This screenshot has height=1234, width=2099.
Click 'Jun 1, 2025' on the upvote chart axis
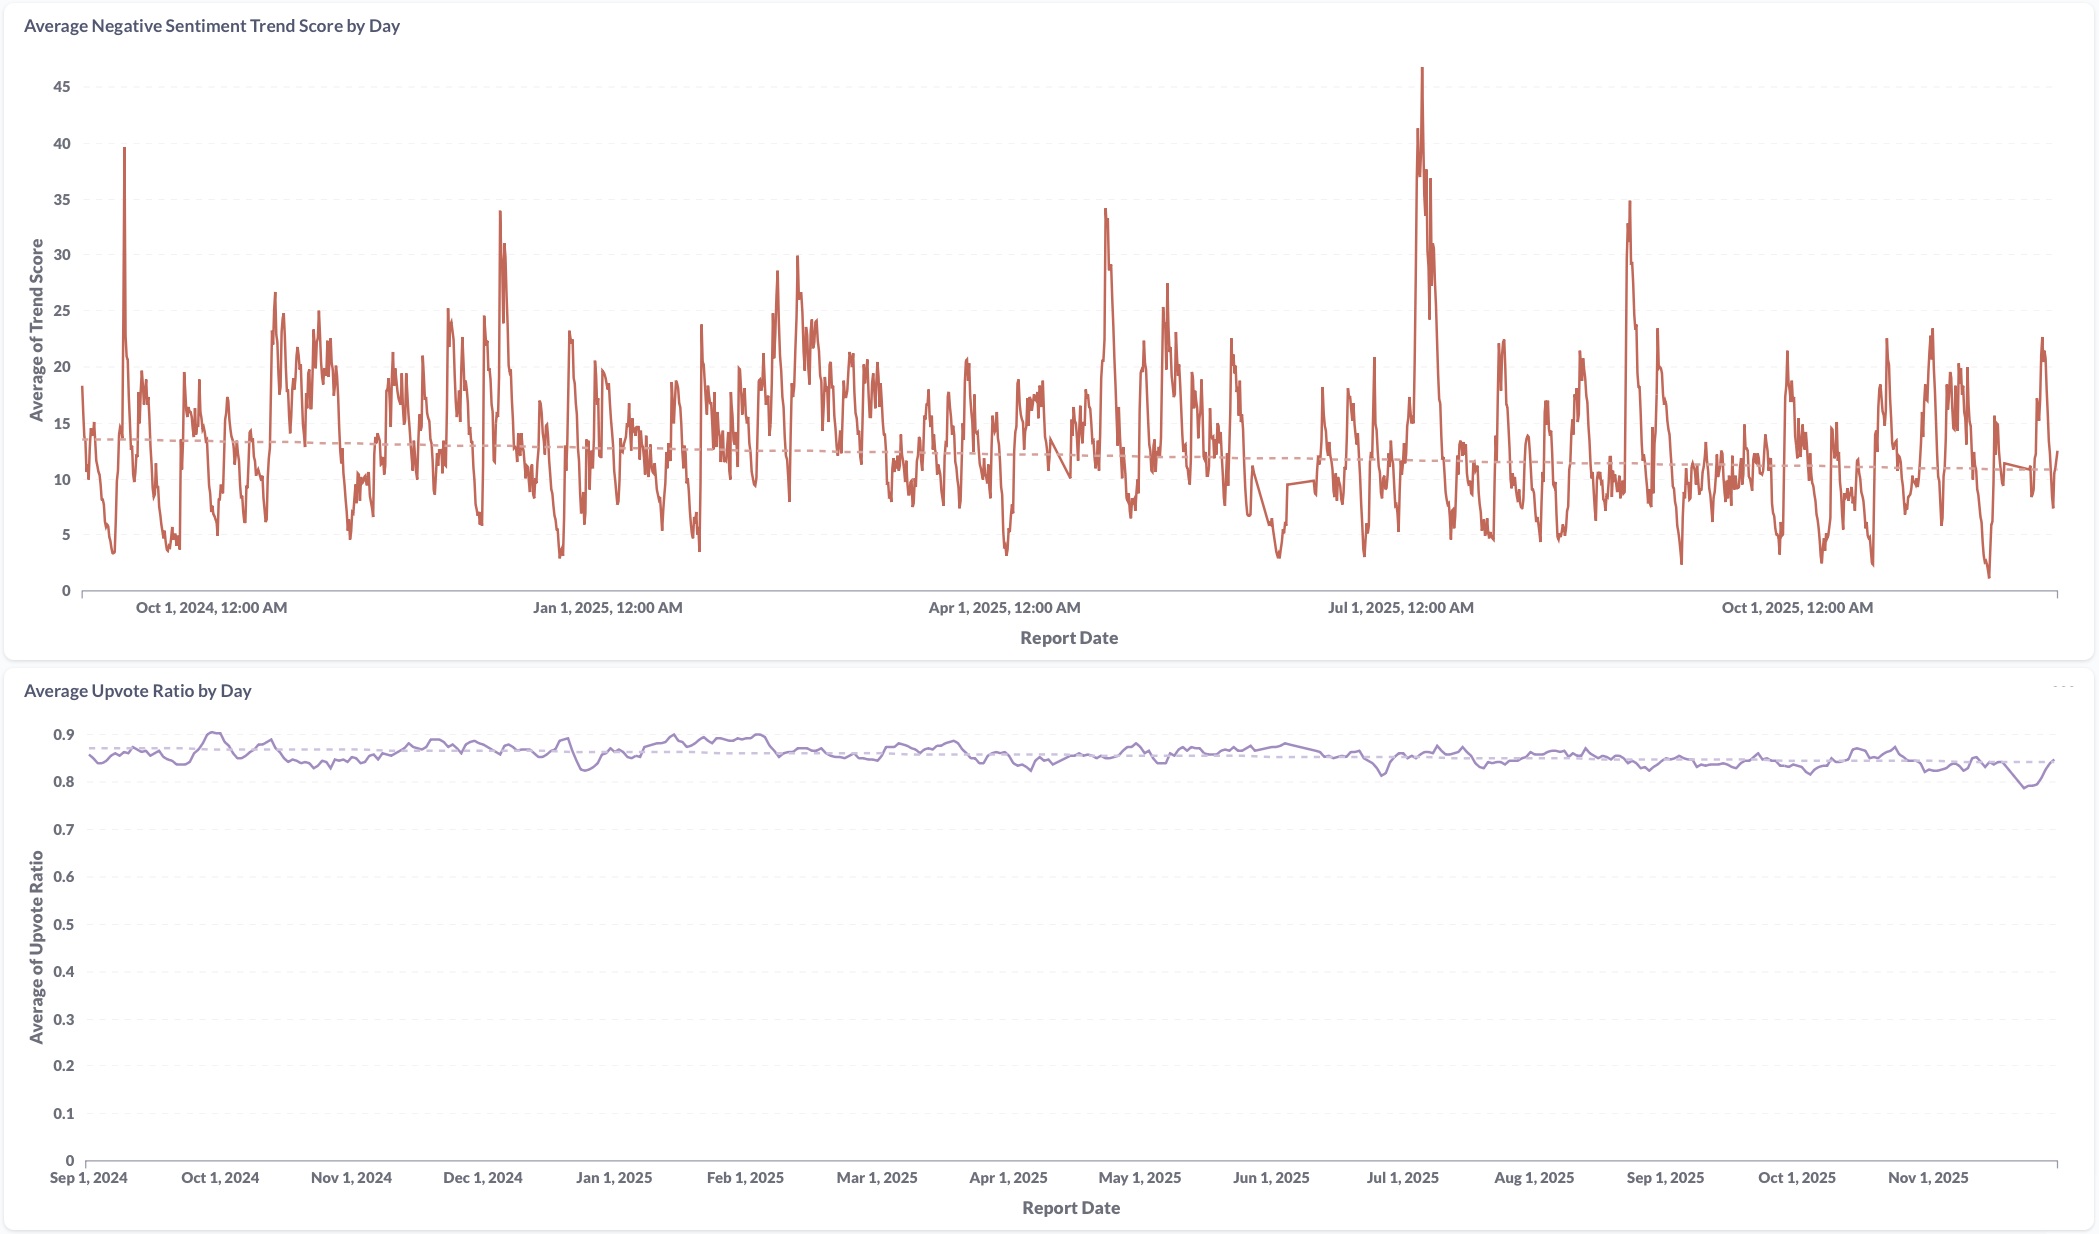coord(1271,1177)
